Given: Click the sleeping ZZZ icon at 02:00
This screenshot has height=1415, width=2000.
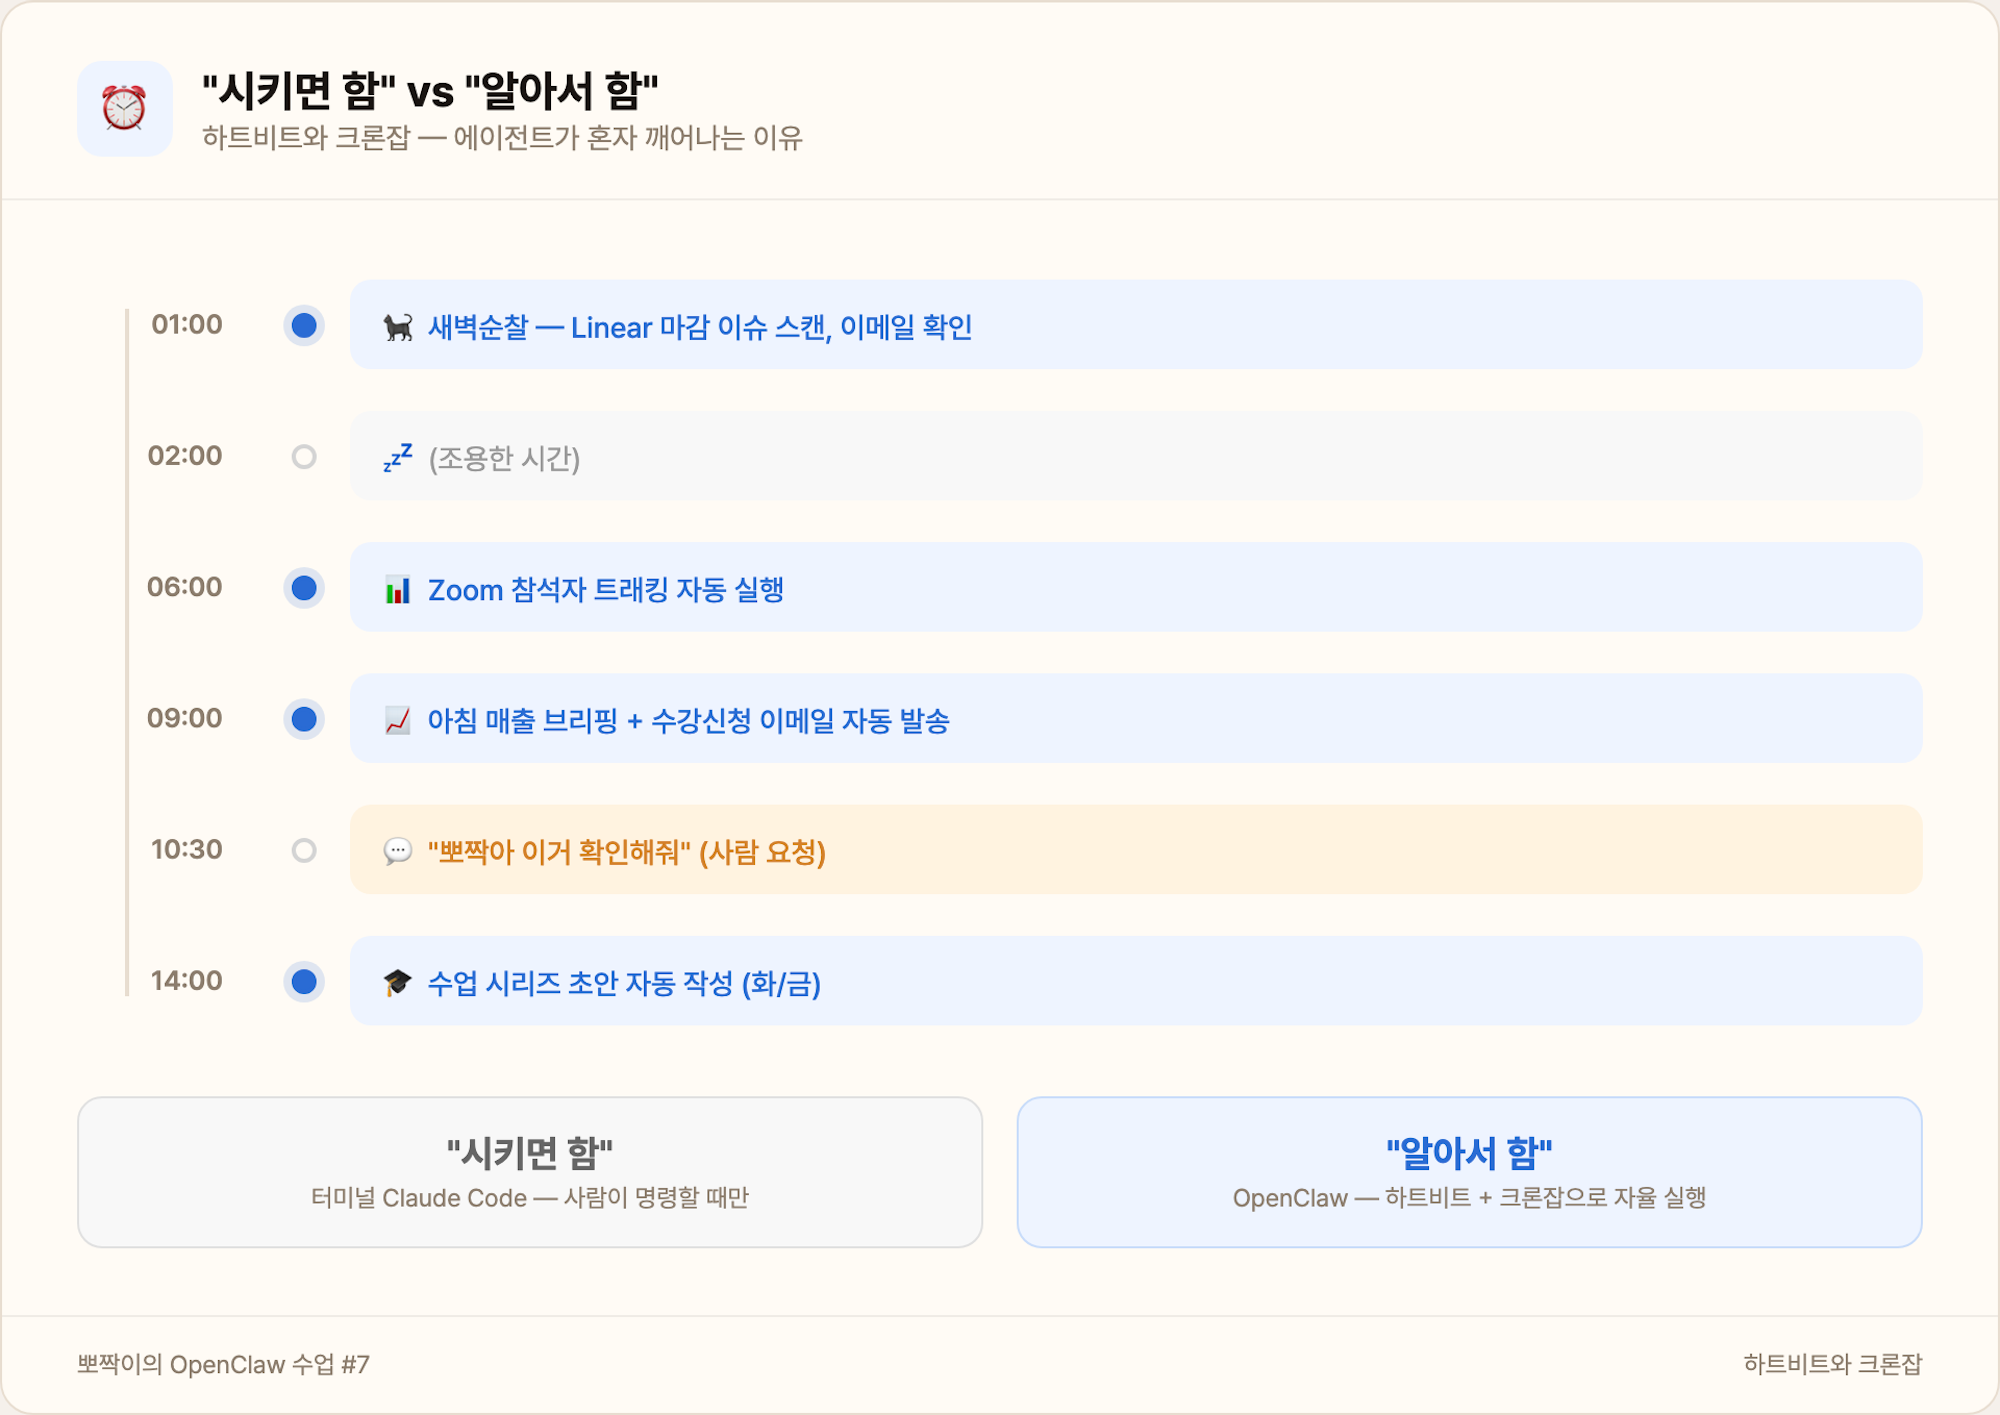Looking at the screenshot, I should click(x=396, y=455).
